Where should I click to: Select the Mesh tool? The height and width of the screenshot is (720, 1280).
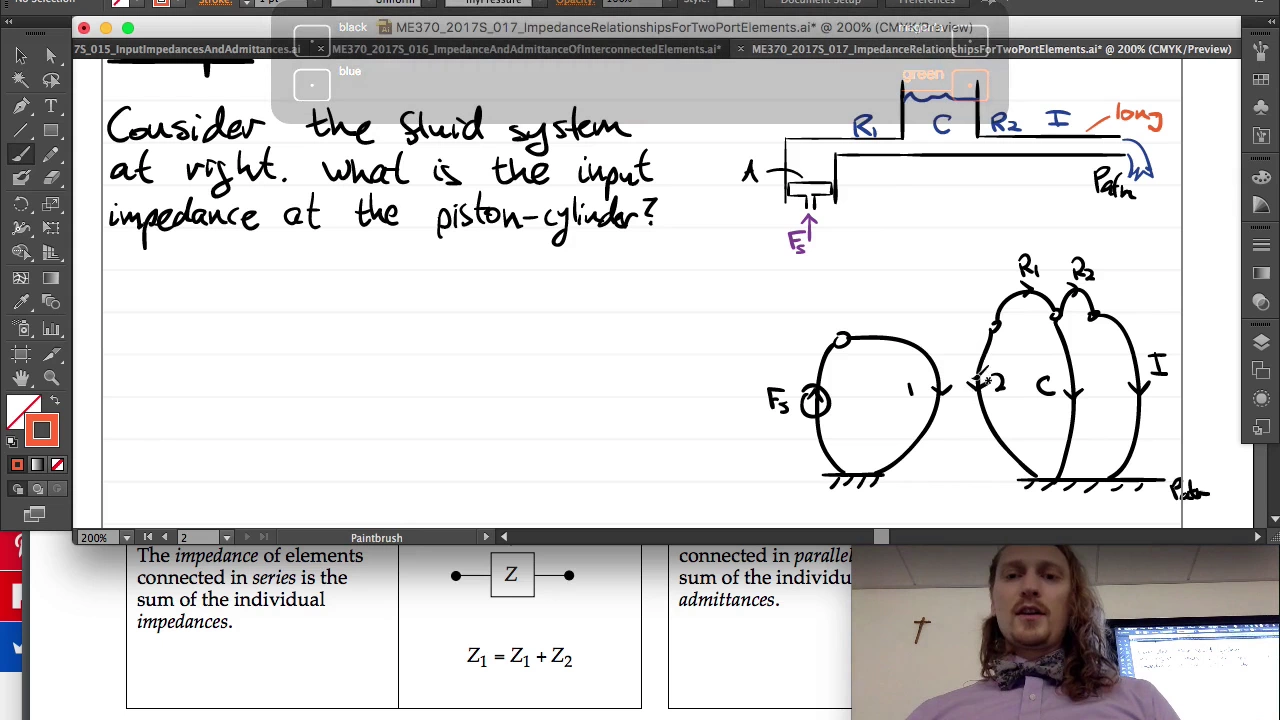[21, 278]
